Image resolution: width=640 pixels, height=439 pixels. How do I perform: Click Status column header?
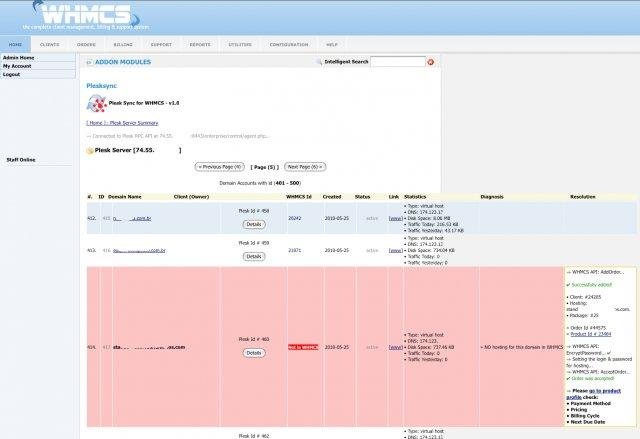click(362, 197)
